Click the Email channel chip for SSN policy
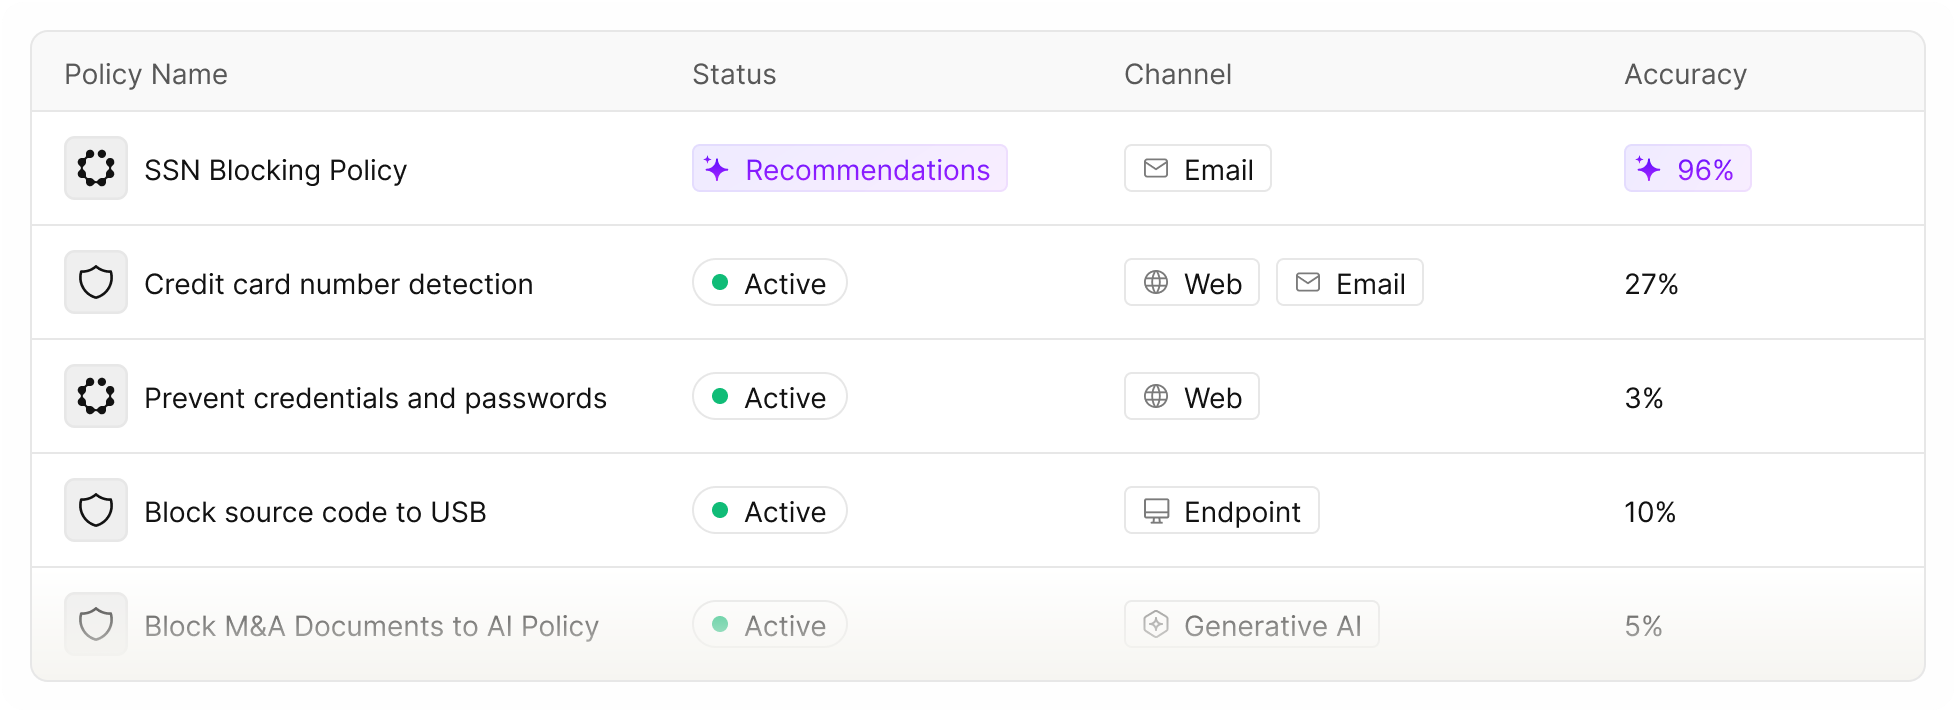Image resolution: width=1956 pixels, height=712 pixels. [1198, 169]
